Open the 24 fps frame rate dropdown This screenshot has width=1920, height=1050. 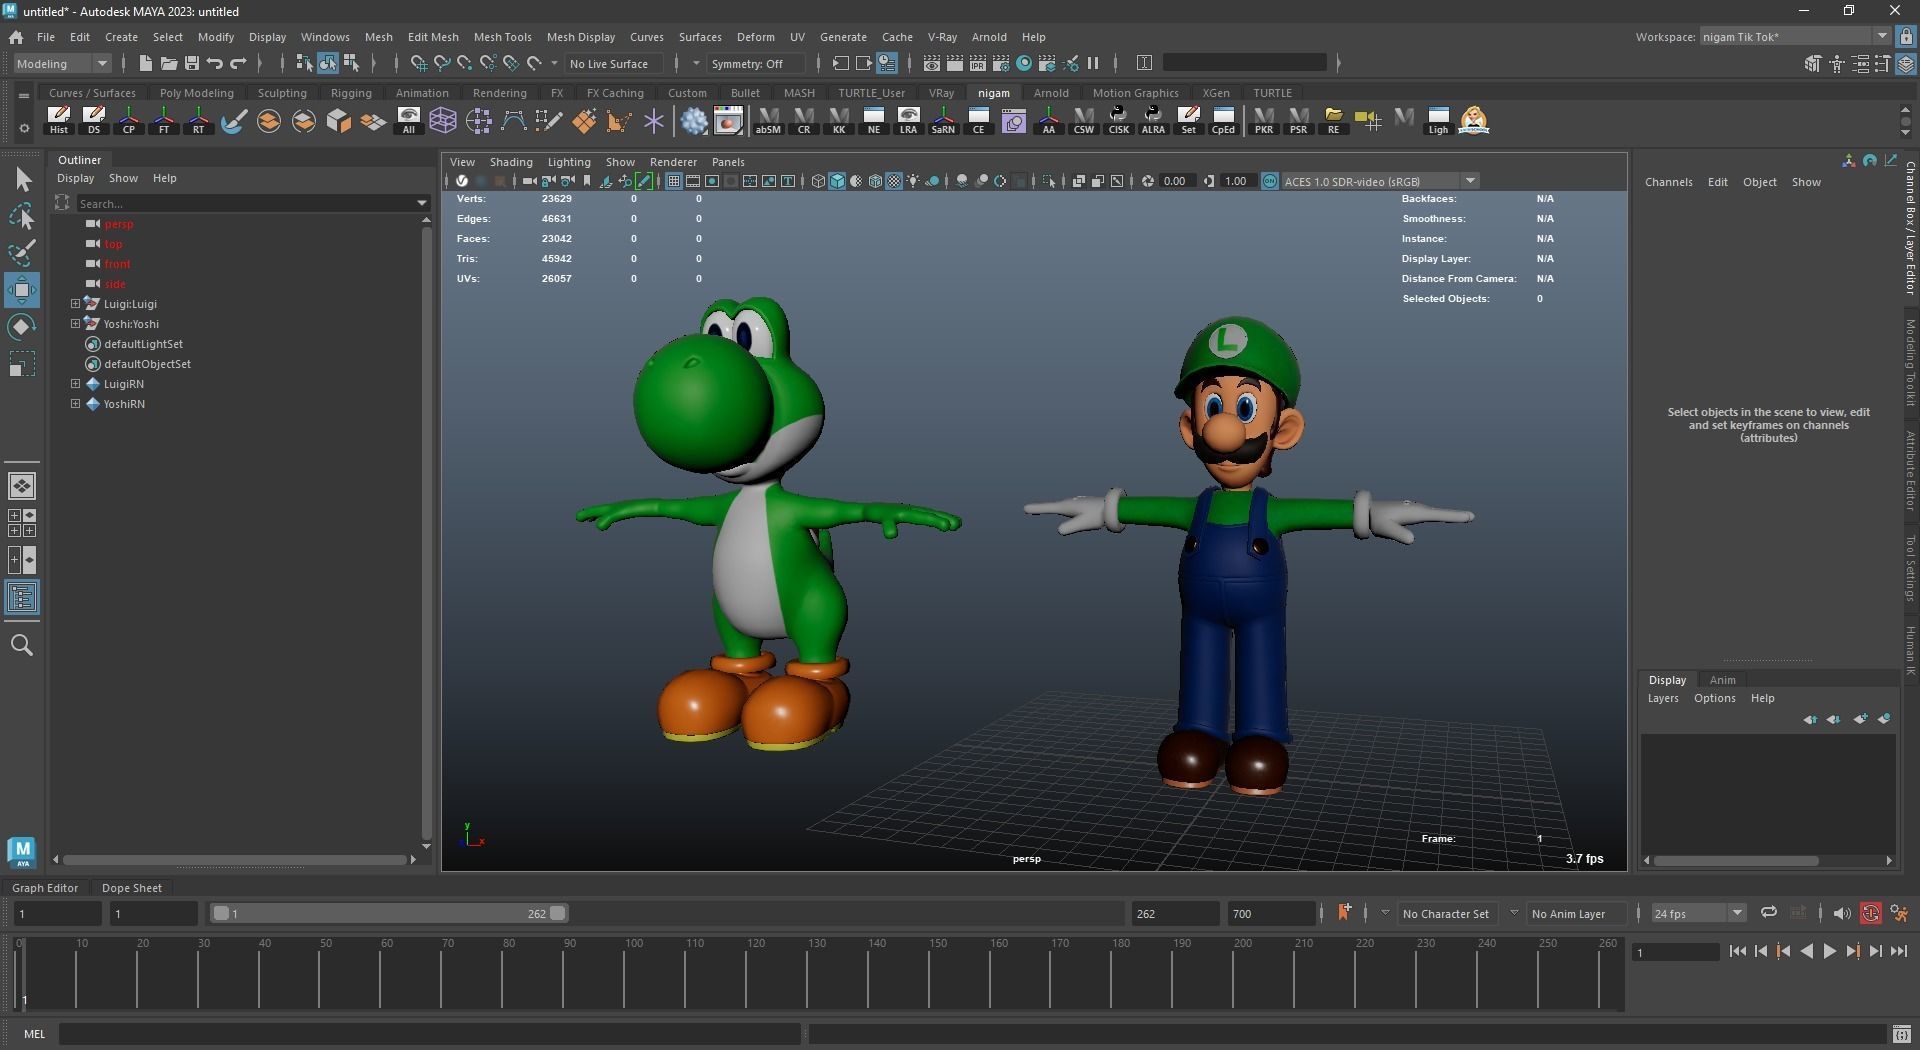click(x=1697, y=913)
